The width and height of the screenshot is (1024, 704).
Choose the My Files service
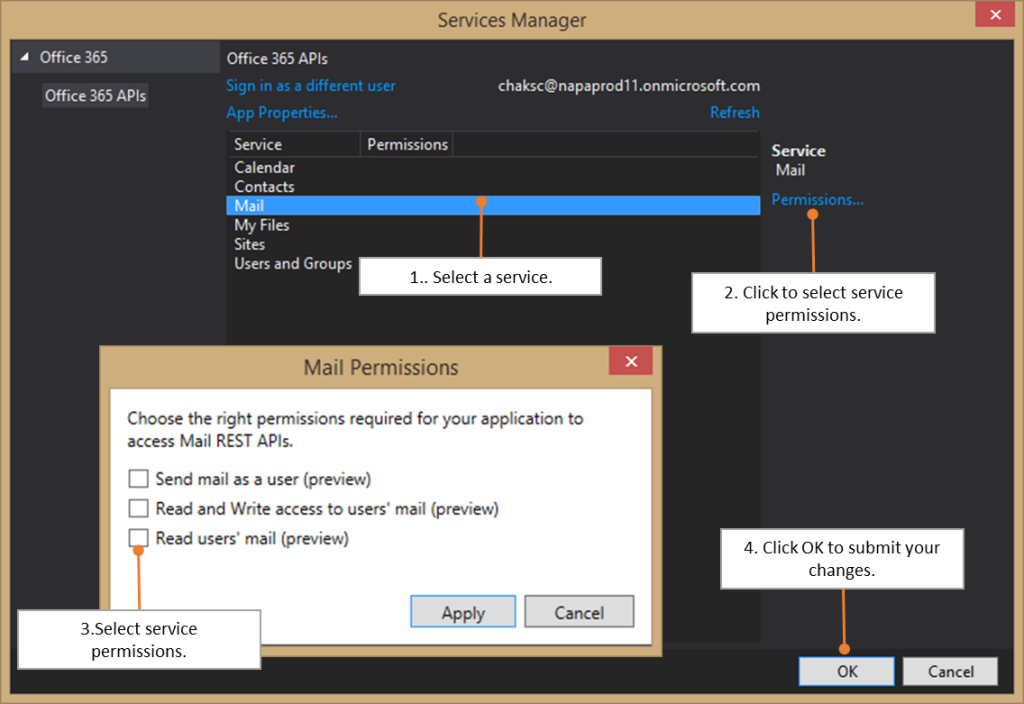pyautogui.click(x=262, y=225)
